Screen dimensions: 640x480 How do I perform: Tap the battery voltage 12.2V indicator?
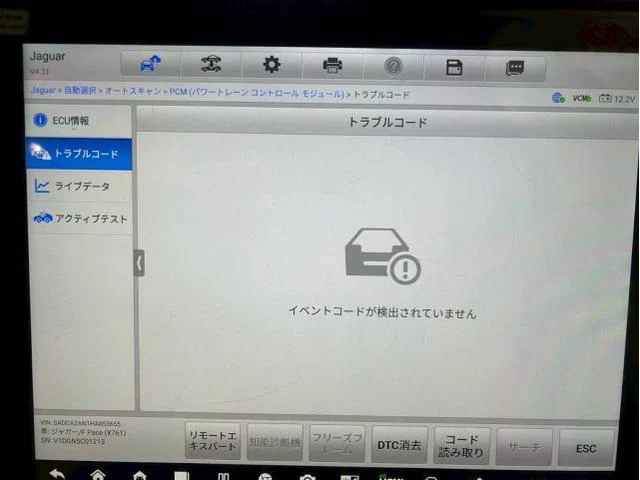click(617, 99)
